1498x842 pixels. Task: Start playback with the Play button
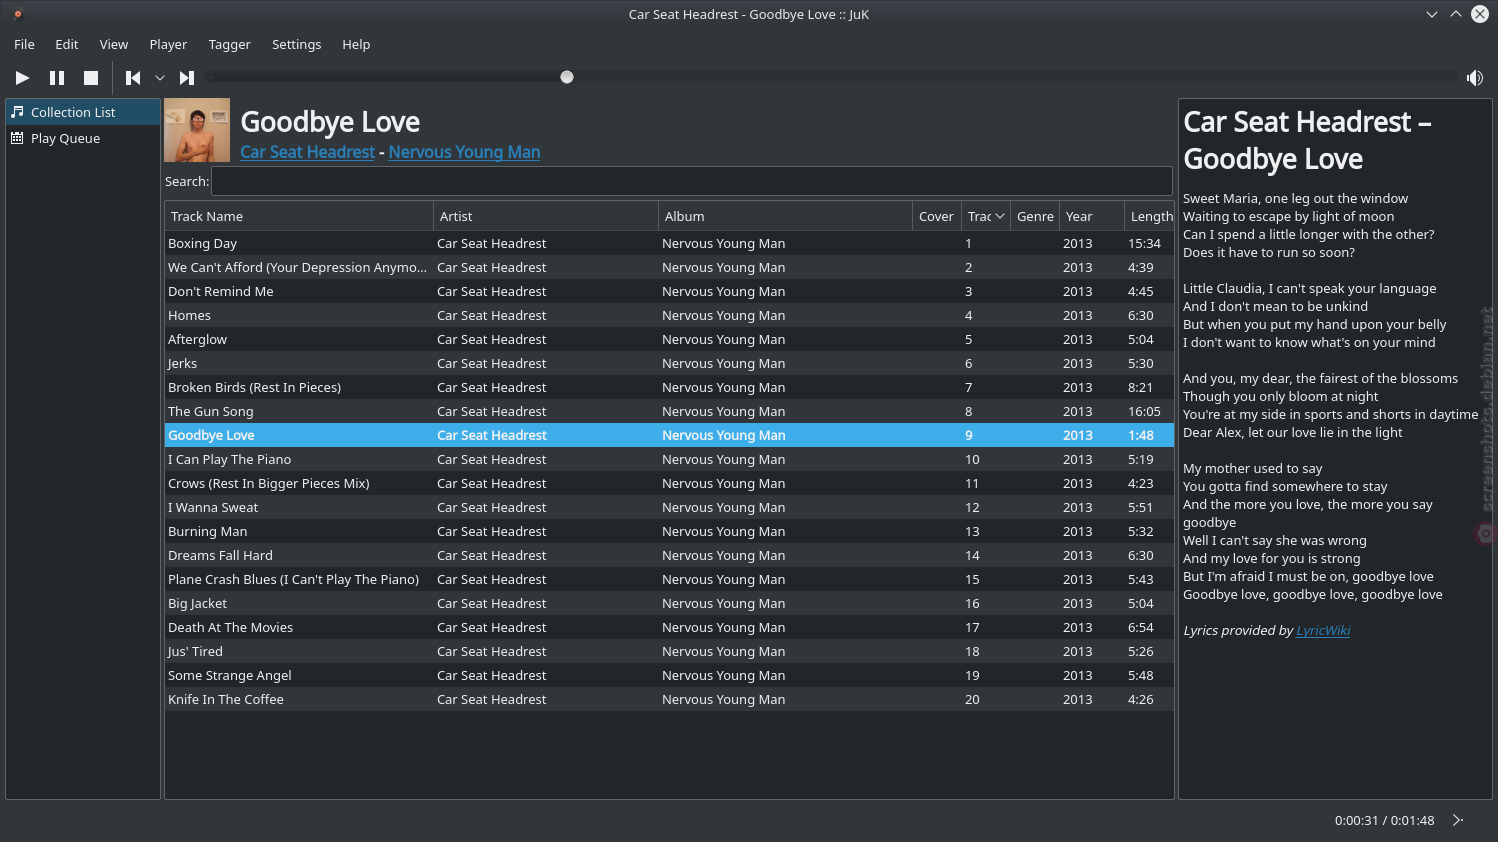[22, 78]
